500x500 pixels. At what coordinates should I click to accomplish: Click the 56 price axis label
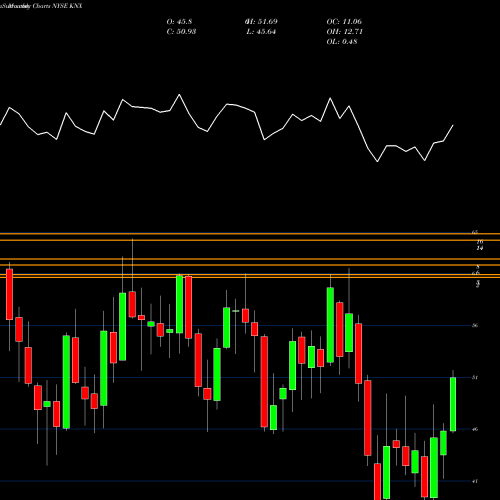click(475, 325)
